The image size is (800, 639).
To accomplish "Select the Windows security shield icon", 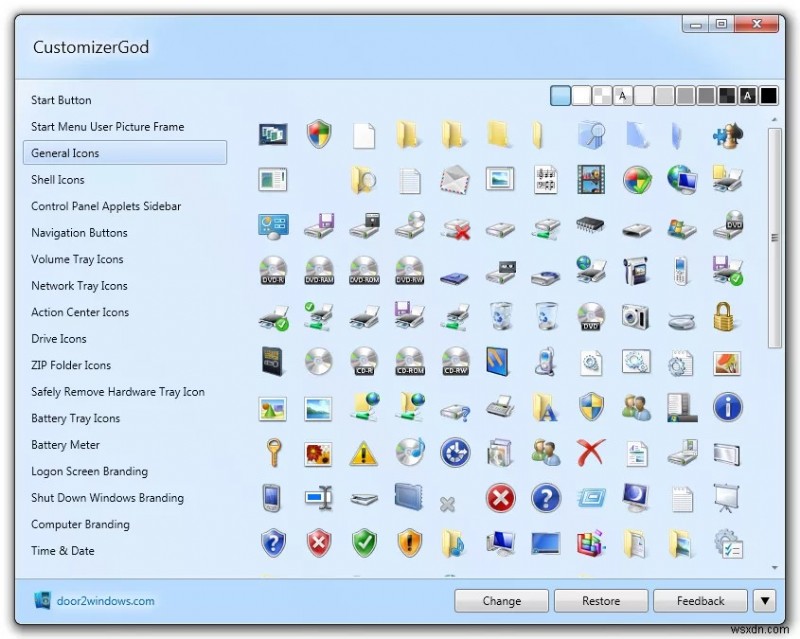I will pyautogui.click(x=317, y=133).
